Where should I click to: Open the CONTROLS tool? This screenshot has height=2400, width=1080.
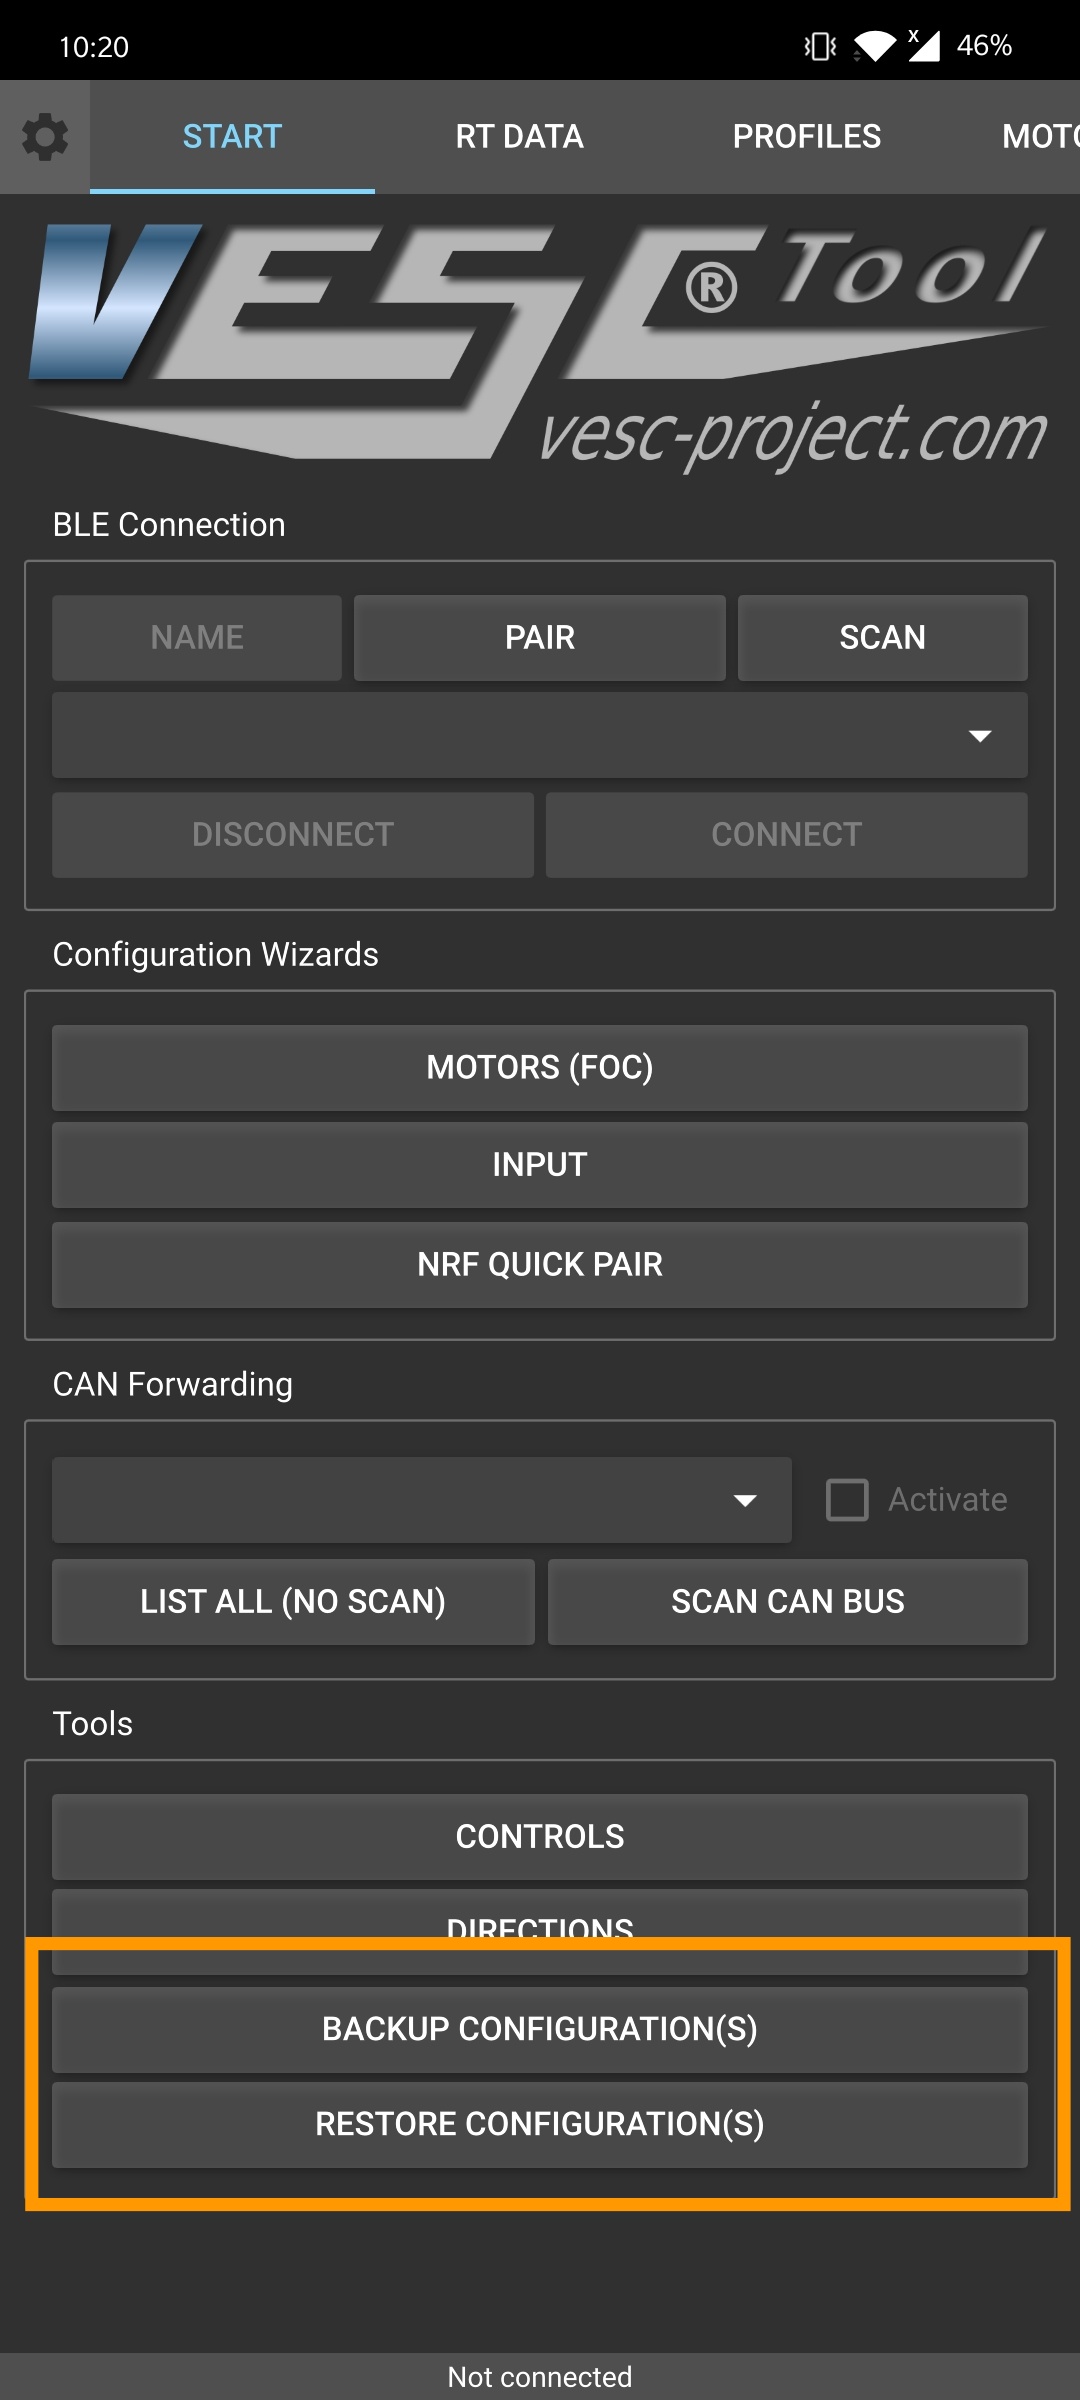[540, 1837]
